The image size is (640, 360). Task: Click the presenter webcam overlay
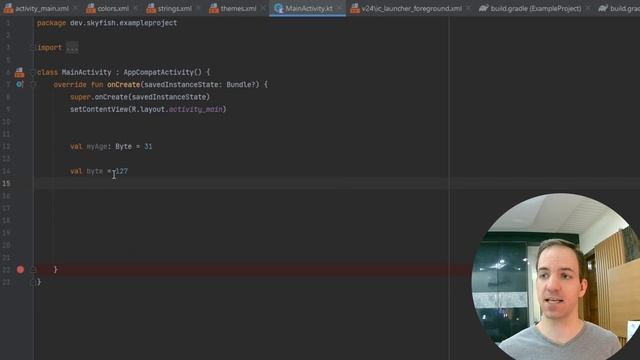(x=556, y=276)
